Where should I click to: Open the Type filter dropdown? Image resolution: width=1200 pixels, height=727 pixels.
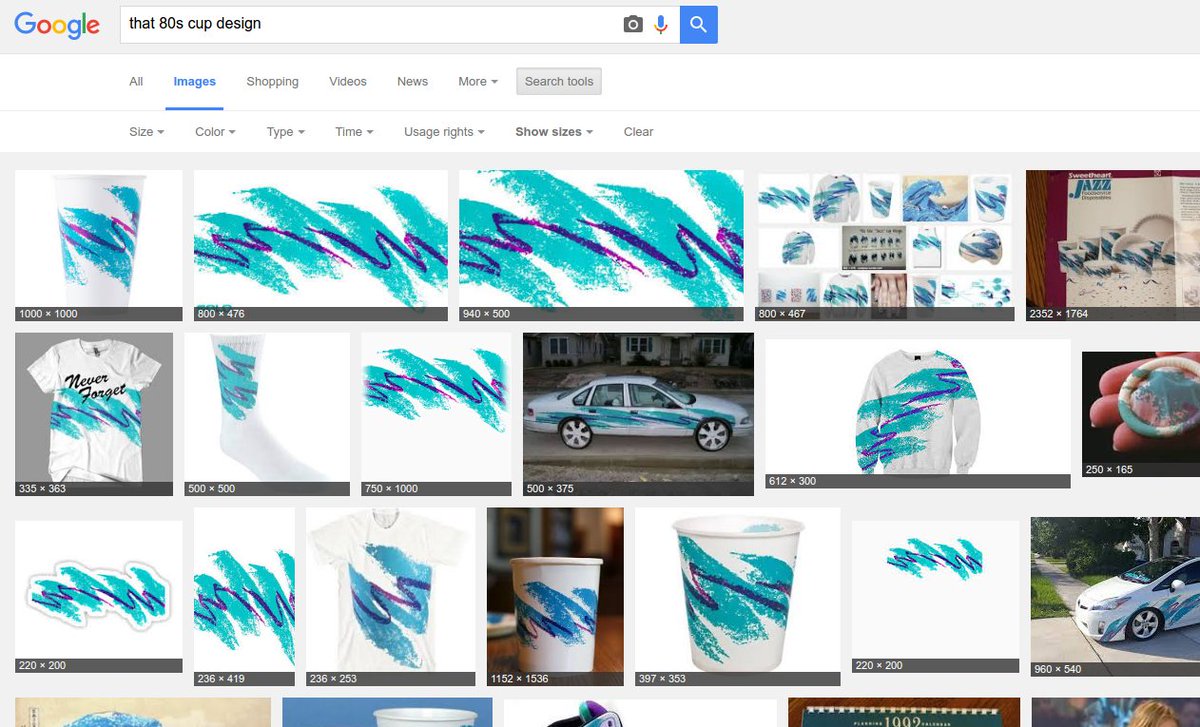point(285,132)
